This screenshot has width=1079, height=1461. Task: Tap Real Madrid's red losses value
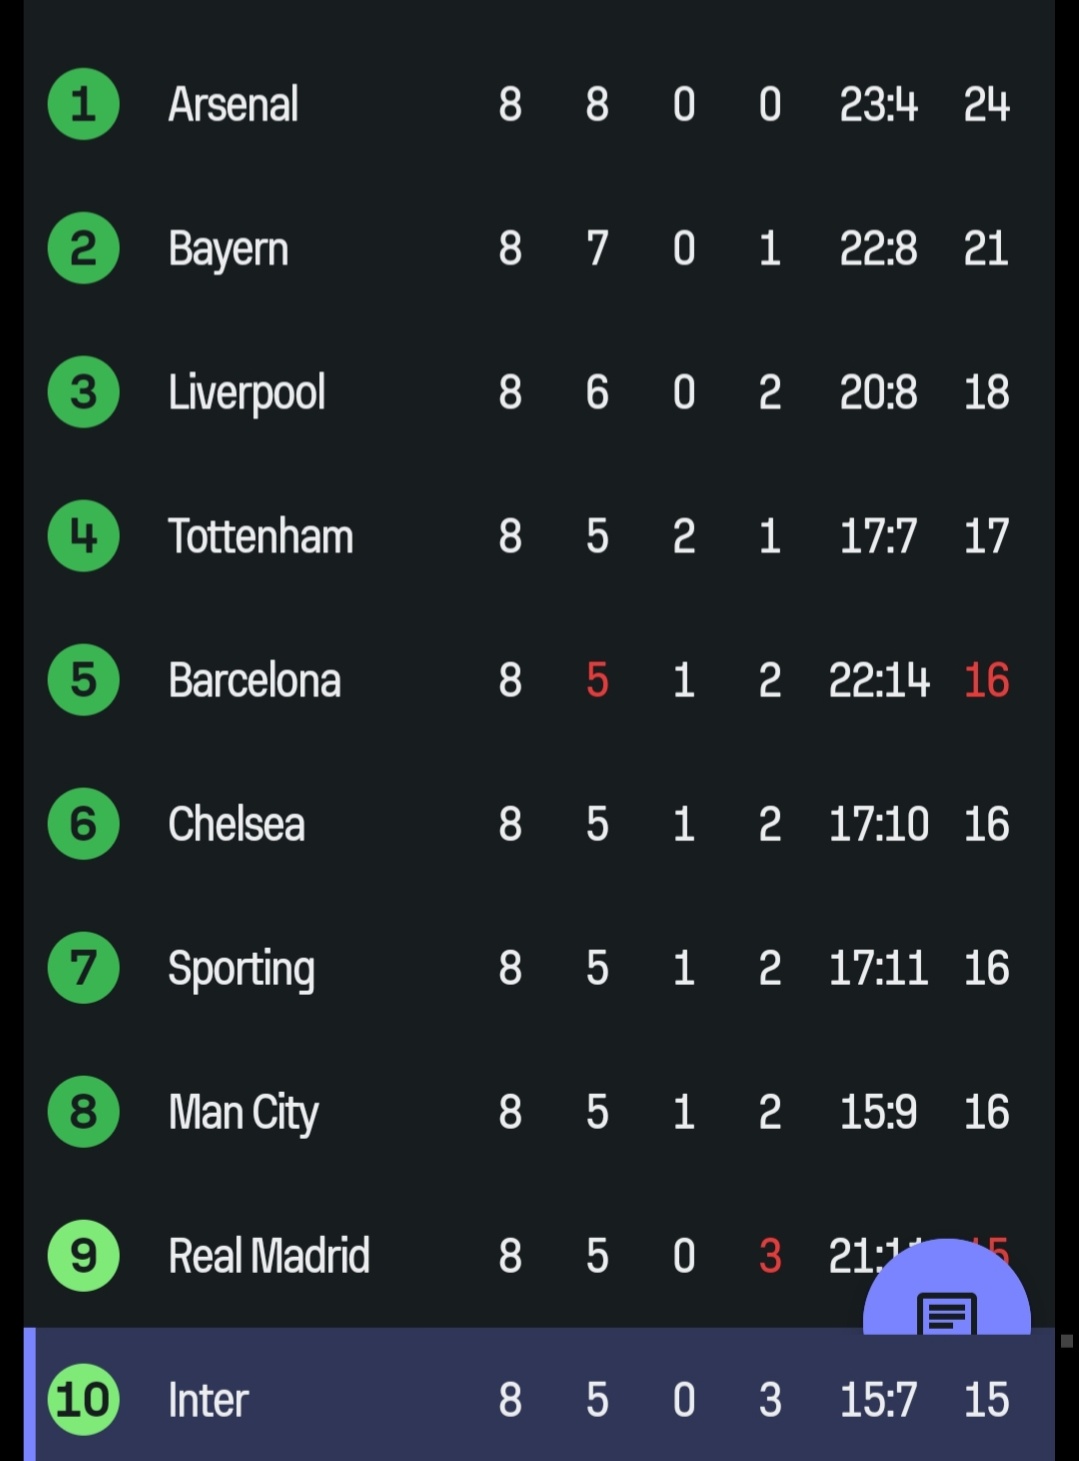[x=769, y=1256]
